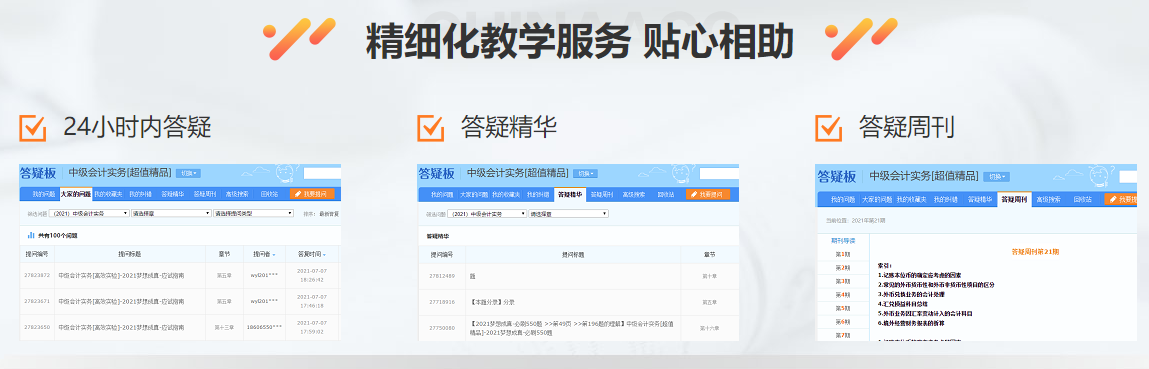
Task: Click question number 27823671
Action: 37,301
